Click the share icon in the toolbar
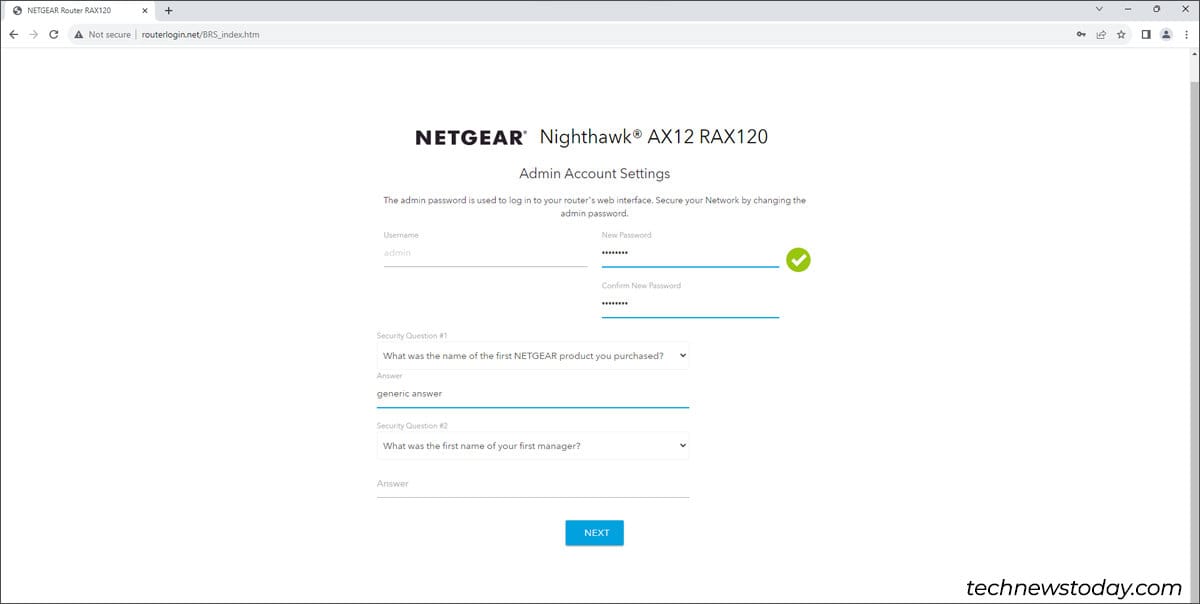The width and height of the screenshot is (1200, 604). coord(1102,34)
